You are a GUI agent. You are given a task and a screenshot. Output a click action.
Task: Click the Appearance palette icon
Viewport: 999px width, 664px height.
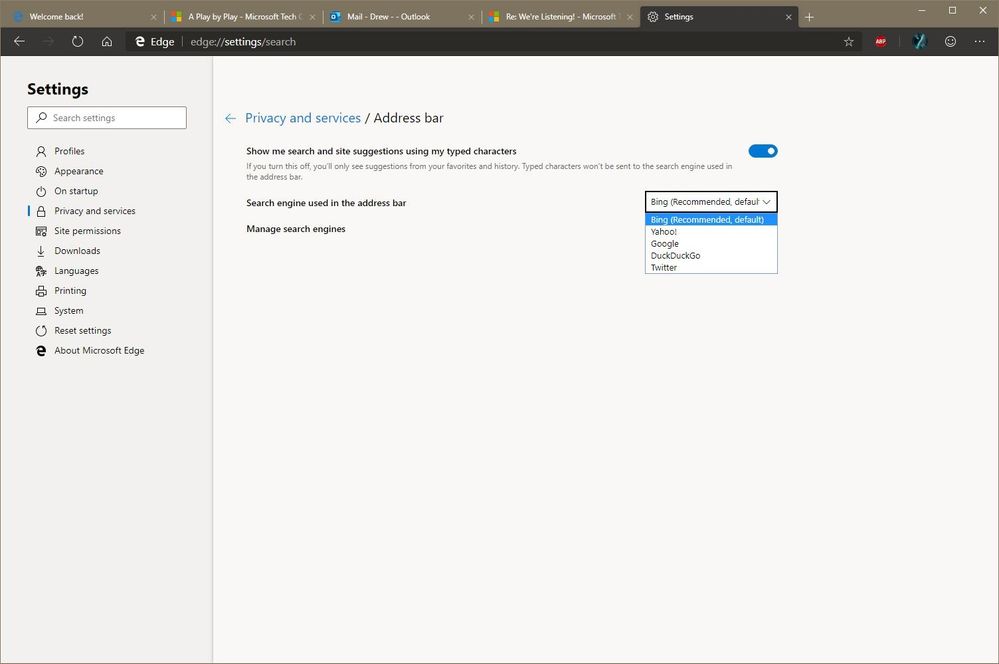[41, 171]
